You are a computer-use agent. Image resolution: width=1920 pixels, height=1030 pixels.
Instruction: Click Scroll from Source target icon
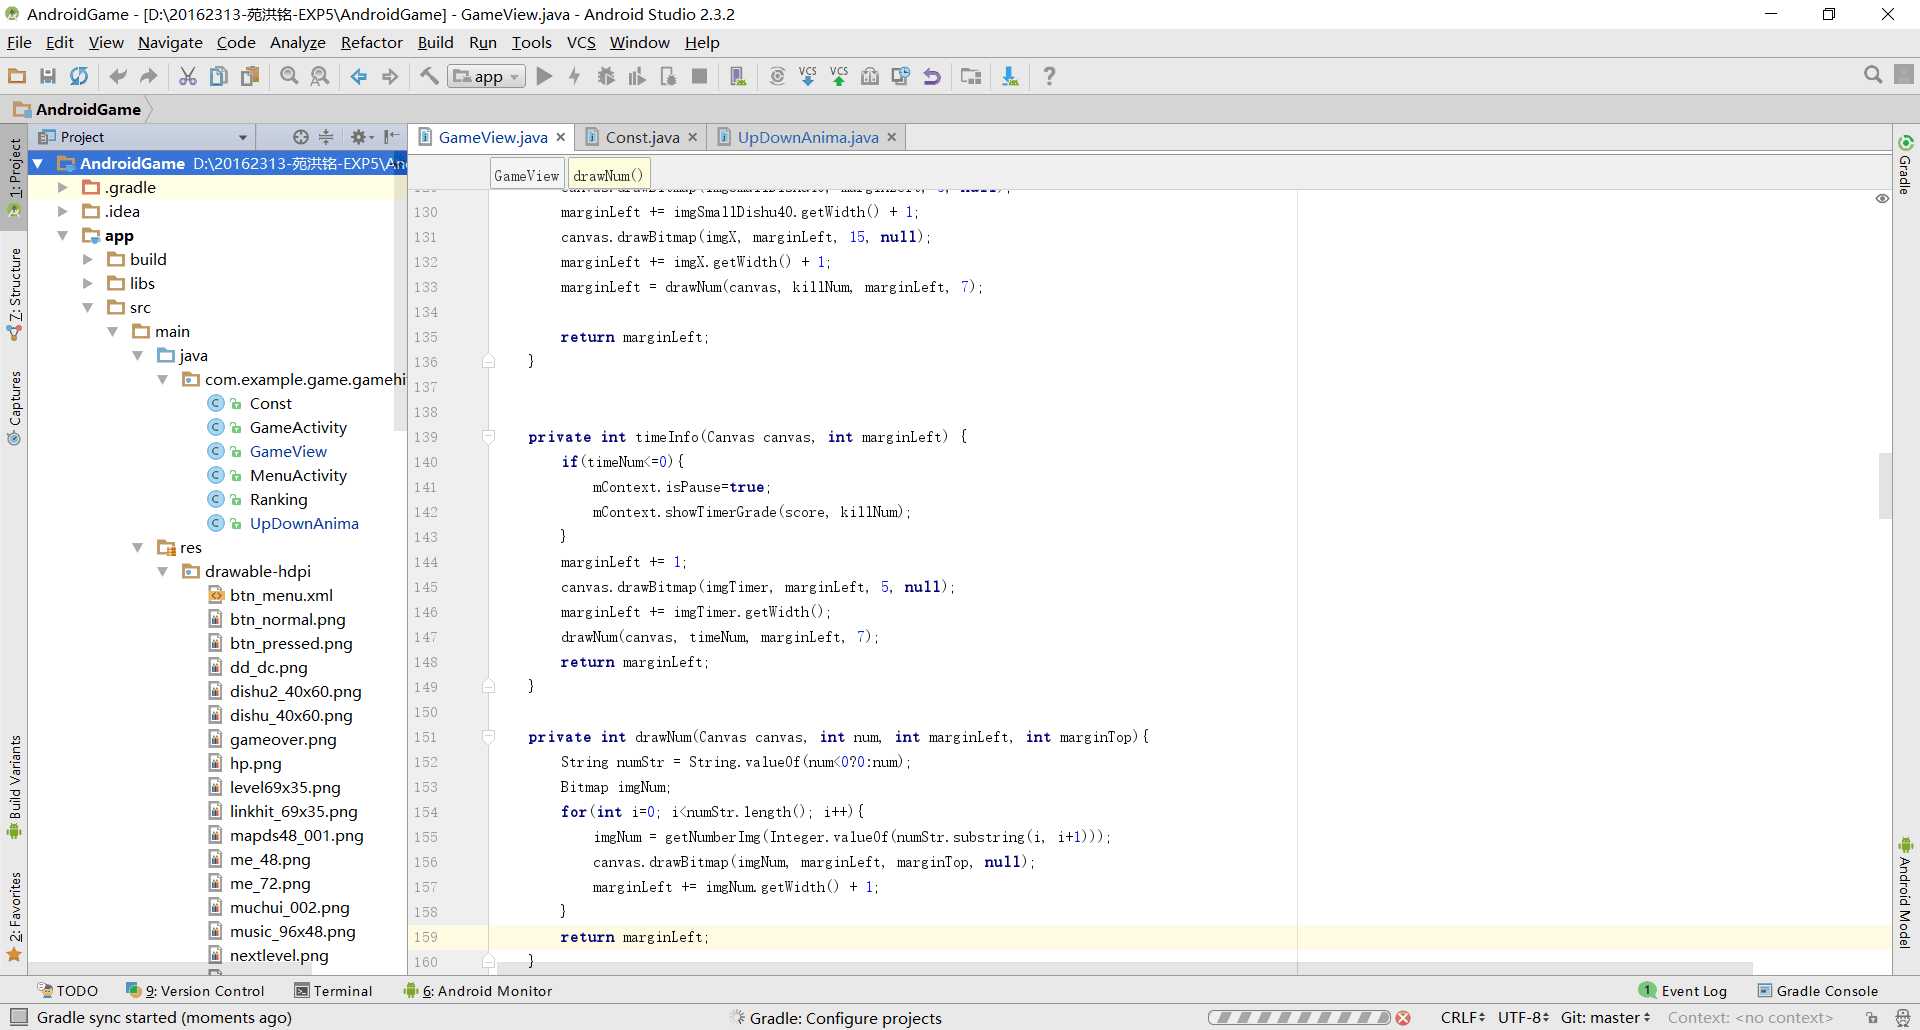coord(300,137)
